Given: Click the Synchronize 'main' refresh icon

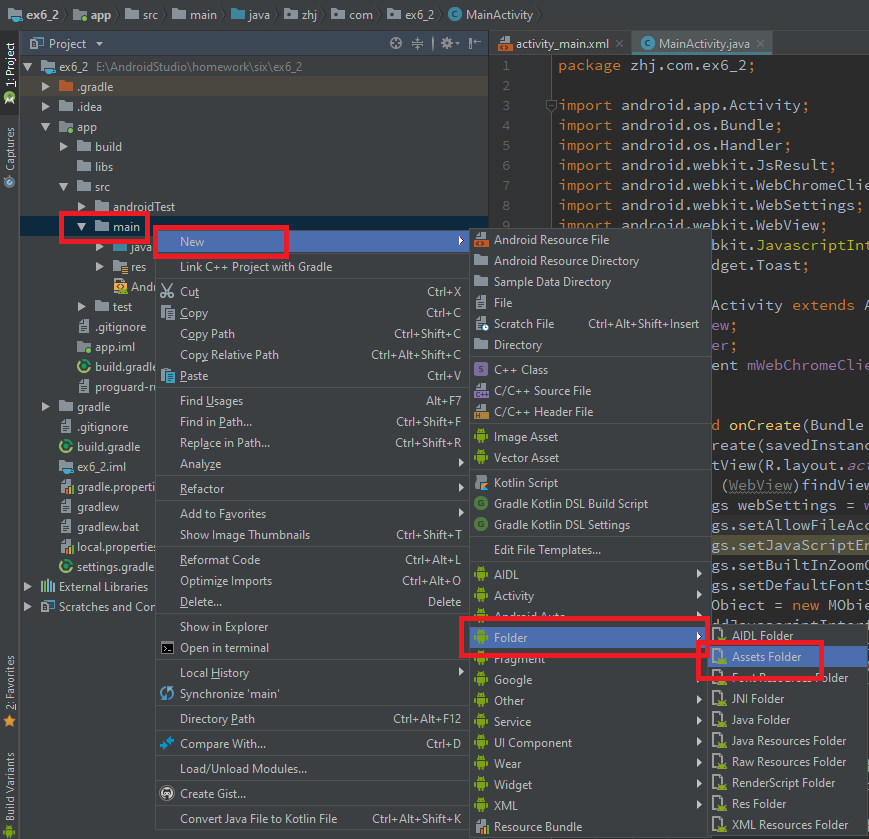Looking at the screenshot, I should [x=167, y=693].
